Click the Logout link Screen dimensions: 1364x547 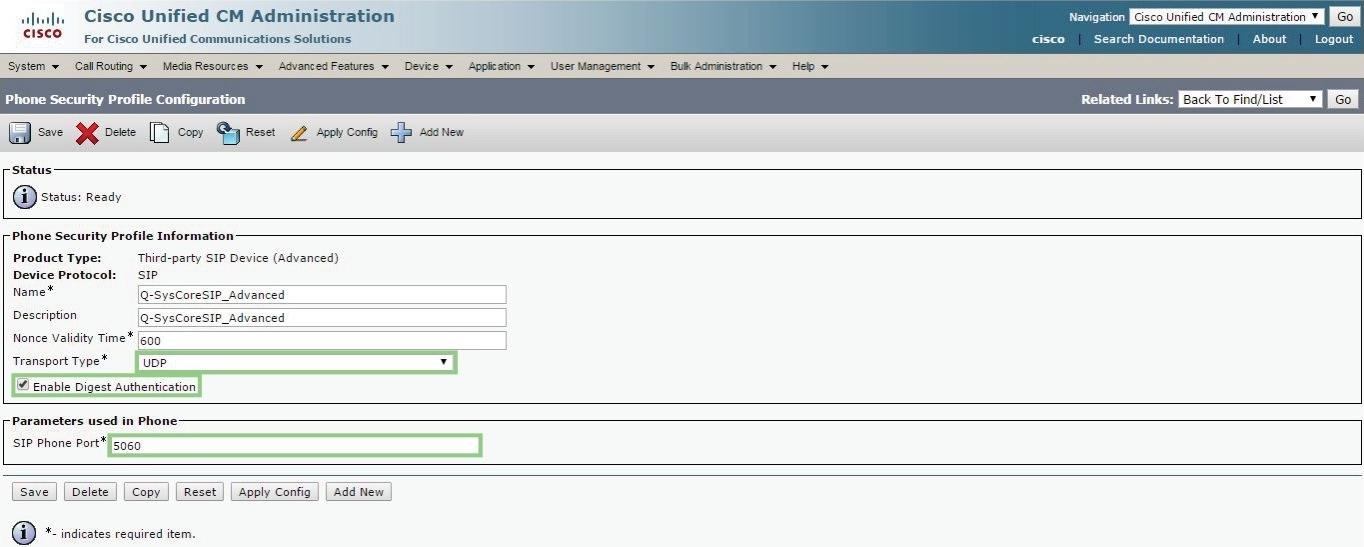pyautogui.click(x=1333, y=39)
